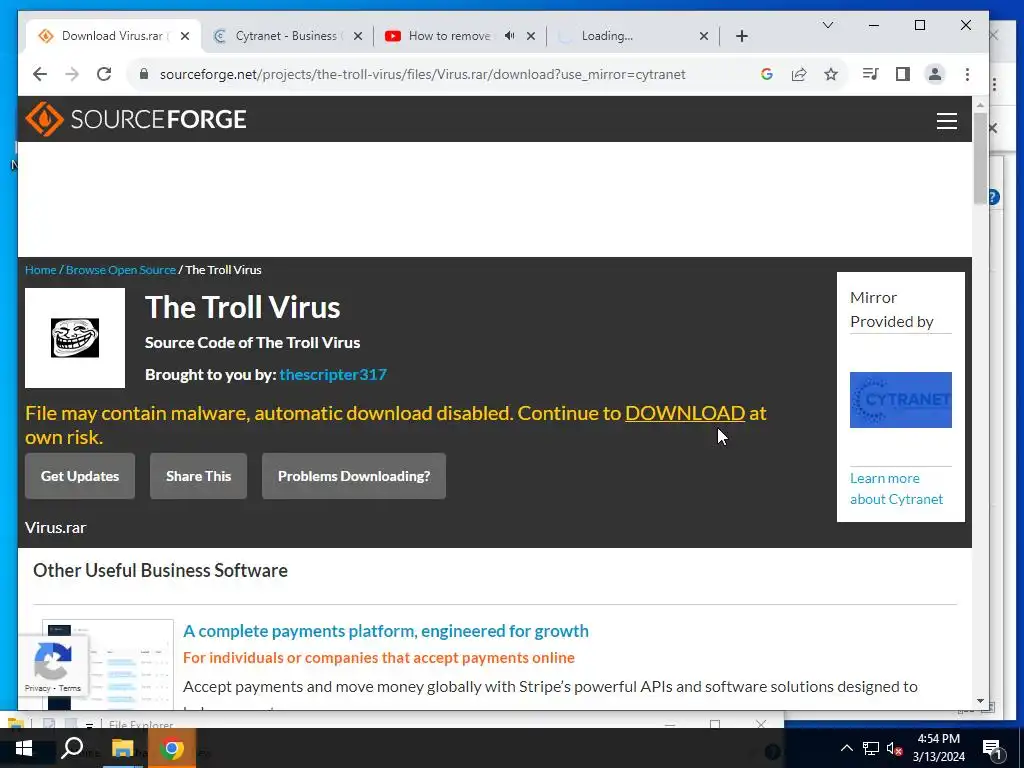Click the scrollbar up arrow
This screenshot has width=1024, height=768.
[x=980, y=104]
